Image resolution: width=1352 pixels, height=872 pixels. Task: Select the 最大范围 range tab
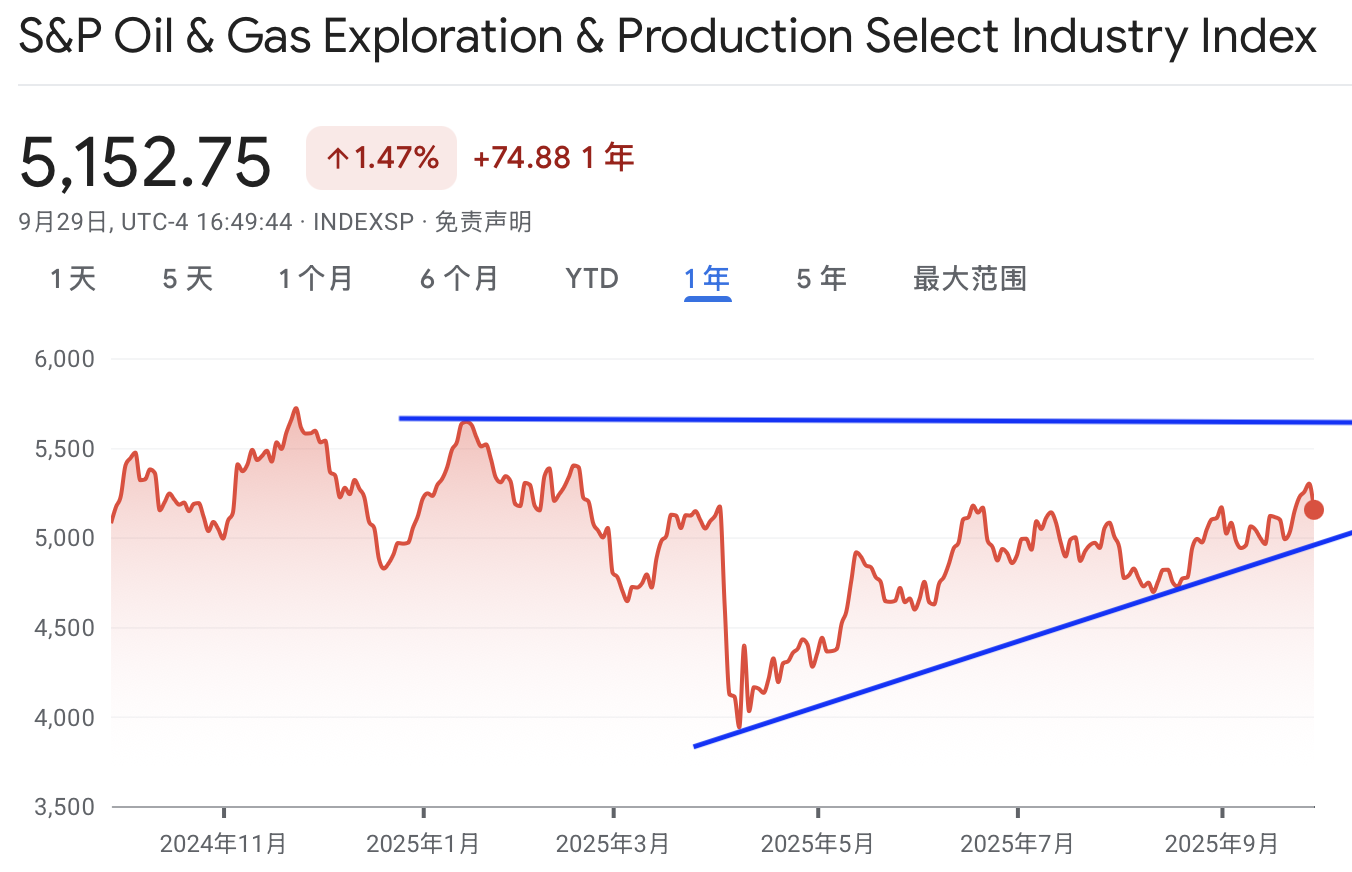[970, 278]
